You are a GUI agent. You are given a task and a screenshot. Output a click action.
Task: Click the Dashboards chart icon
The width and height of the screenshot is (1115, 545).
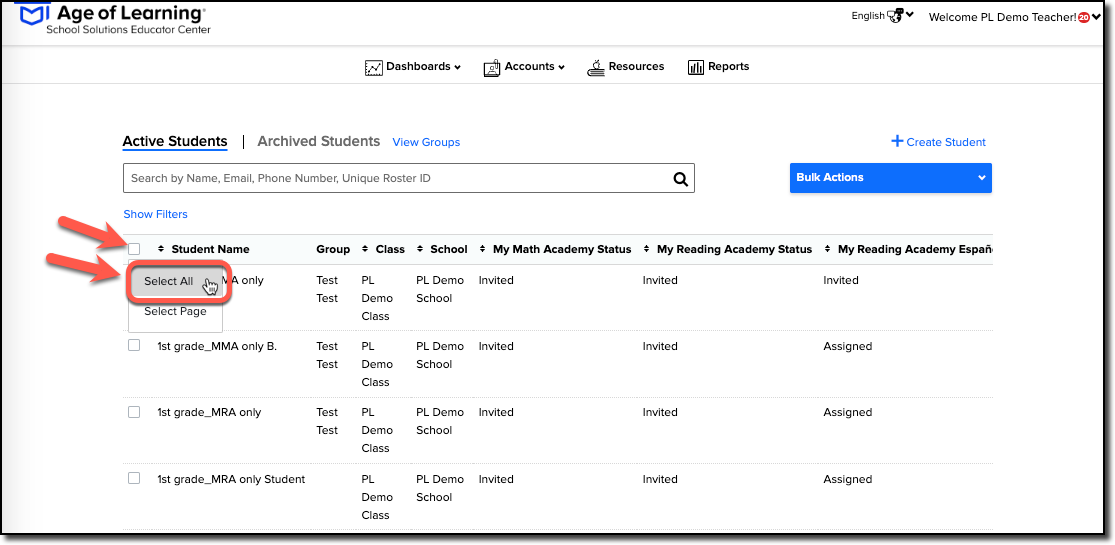pyautogui.click(x=373, y=68)
